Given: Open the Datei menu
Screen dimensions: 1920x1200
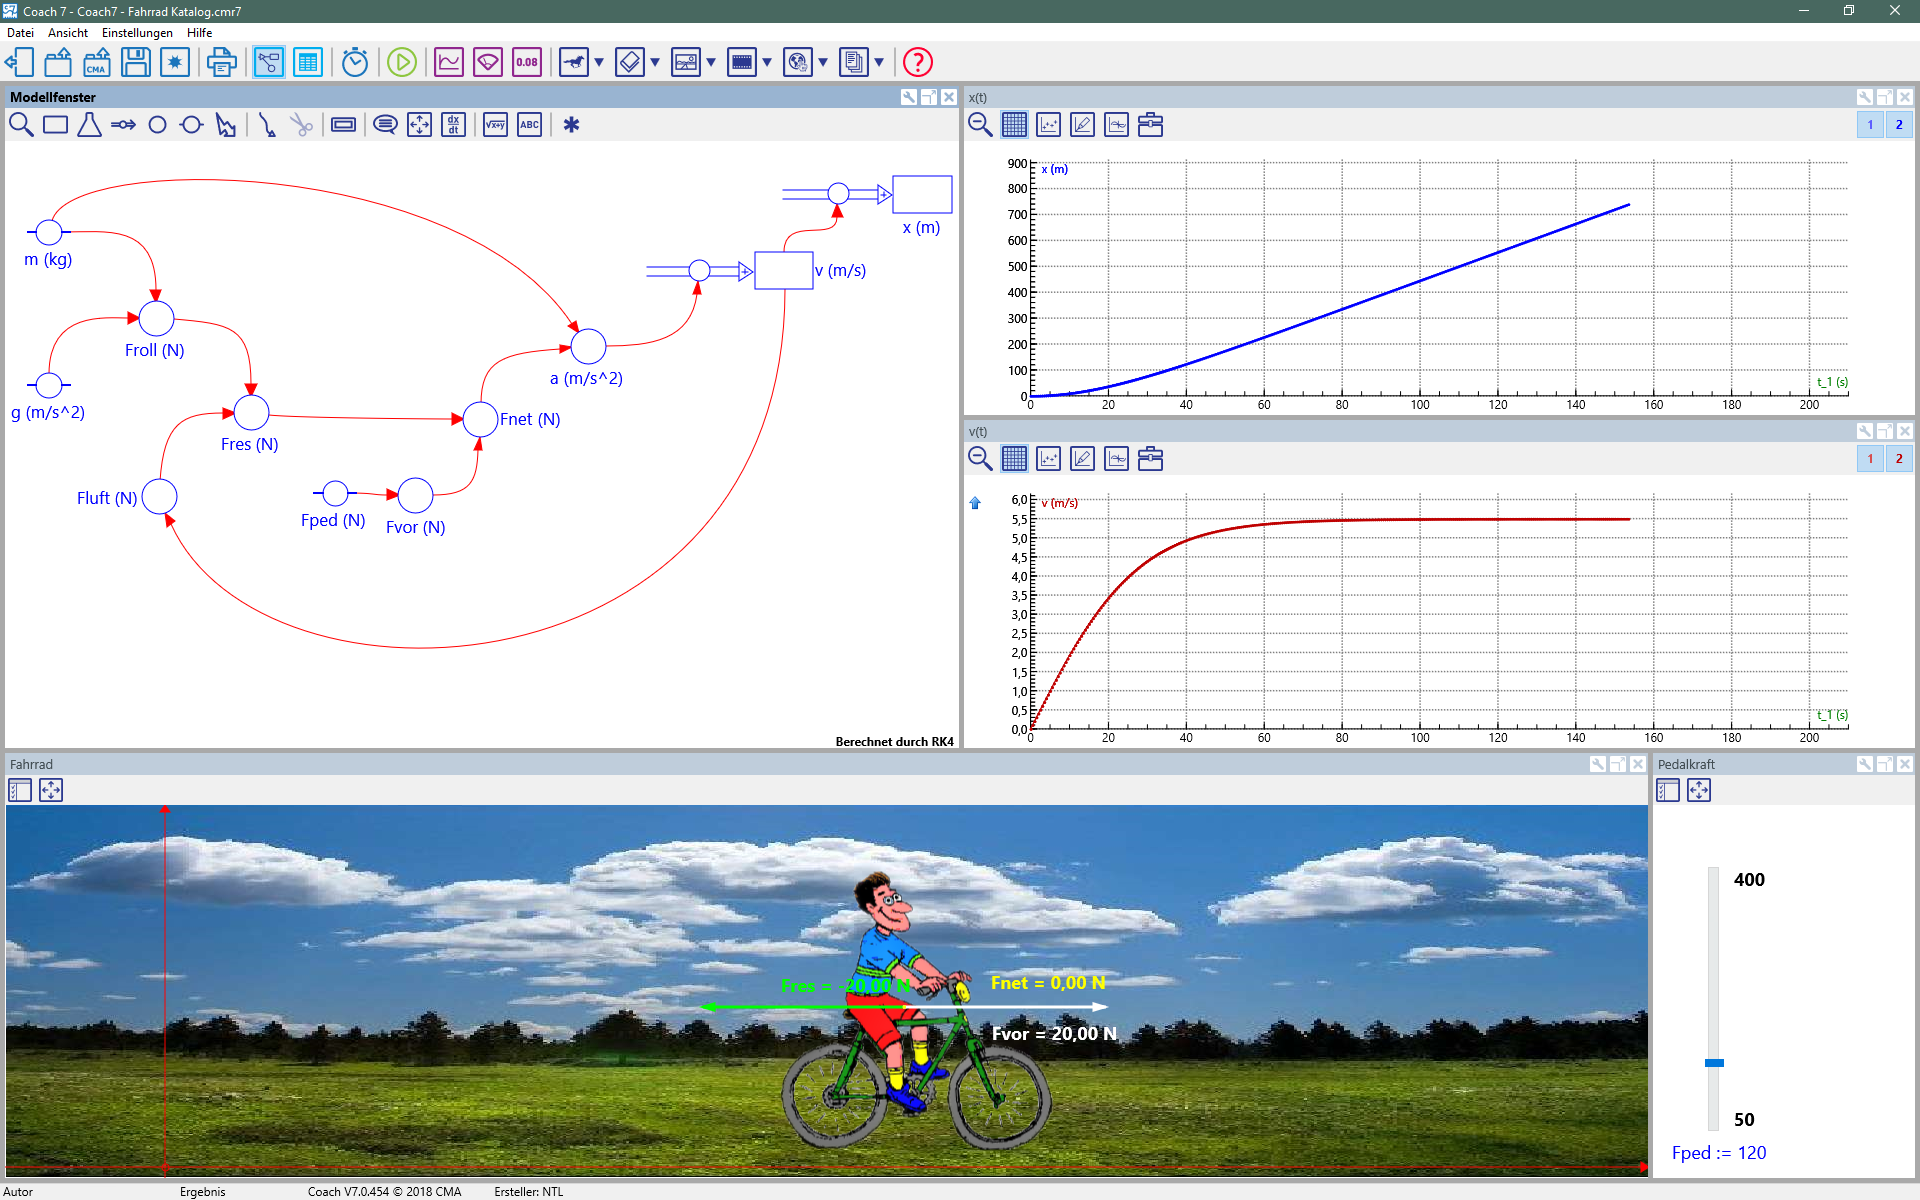Looking at the screenshot, I should tap(20, 33).
